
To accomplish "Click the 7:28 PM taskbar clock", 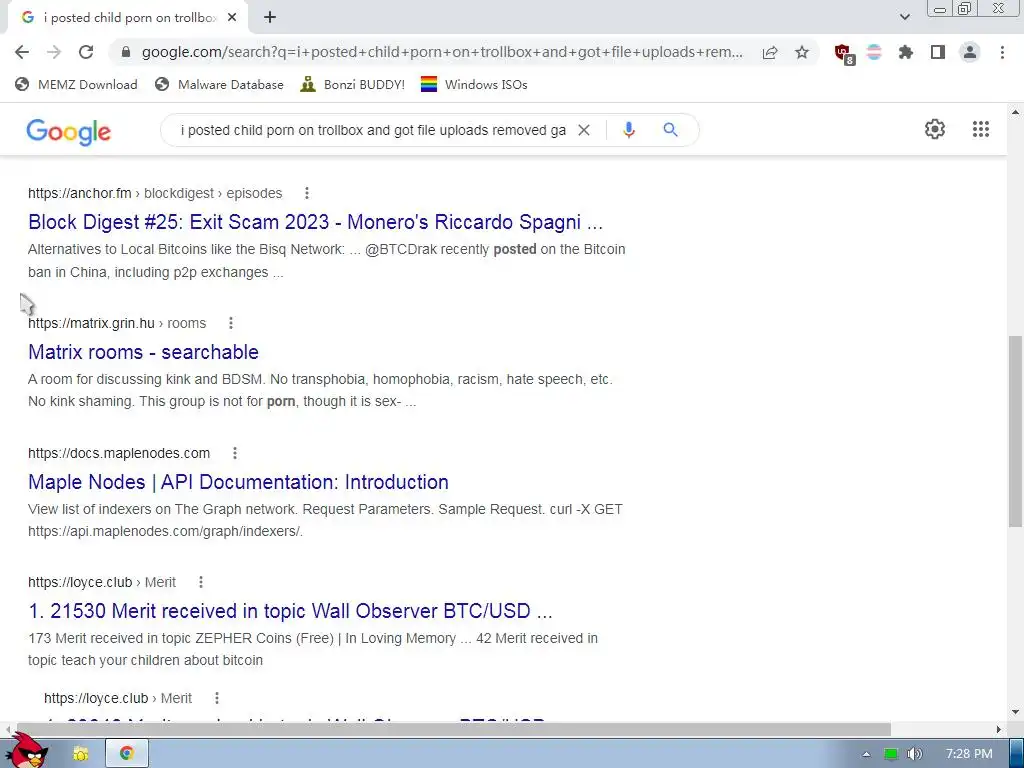I will (969, 754).
